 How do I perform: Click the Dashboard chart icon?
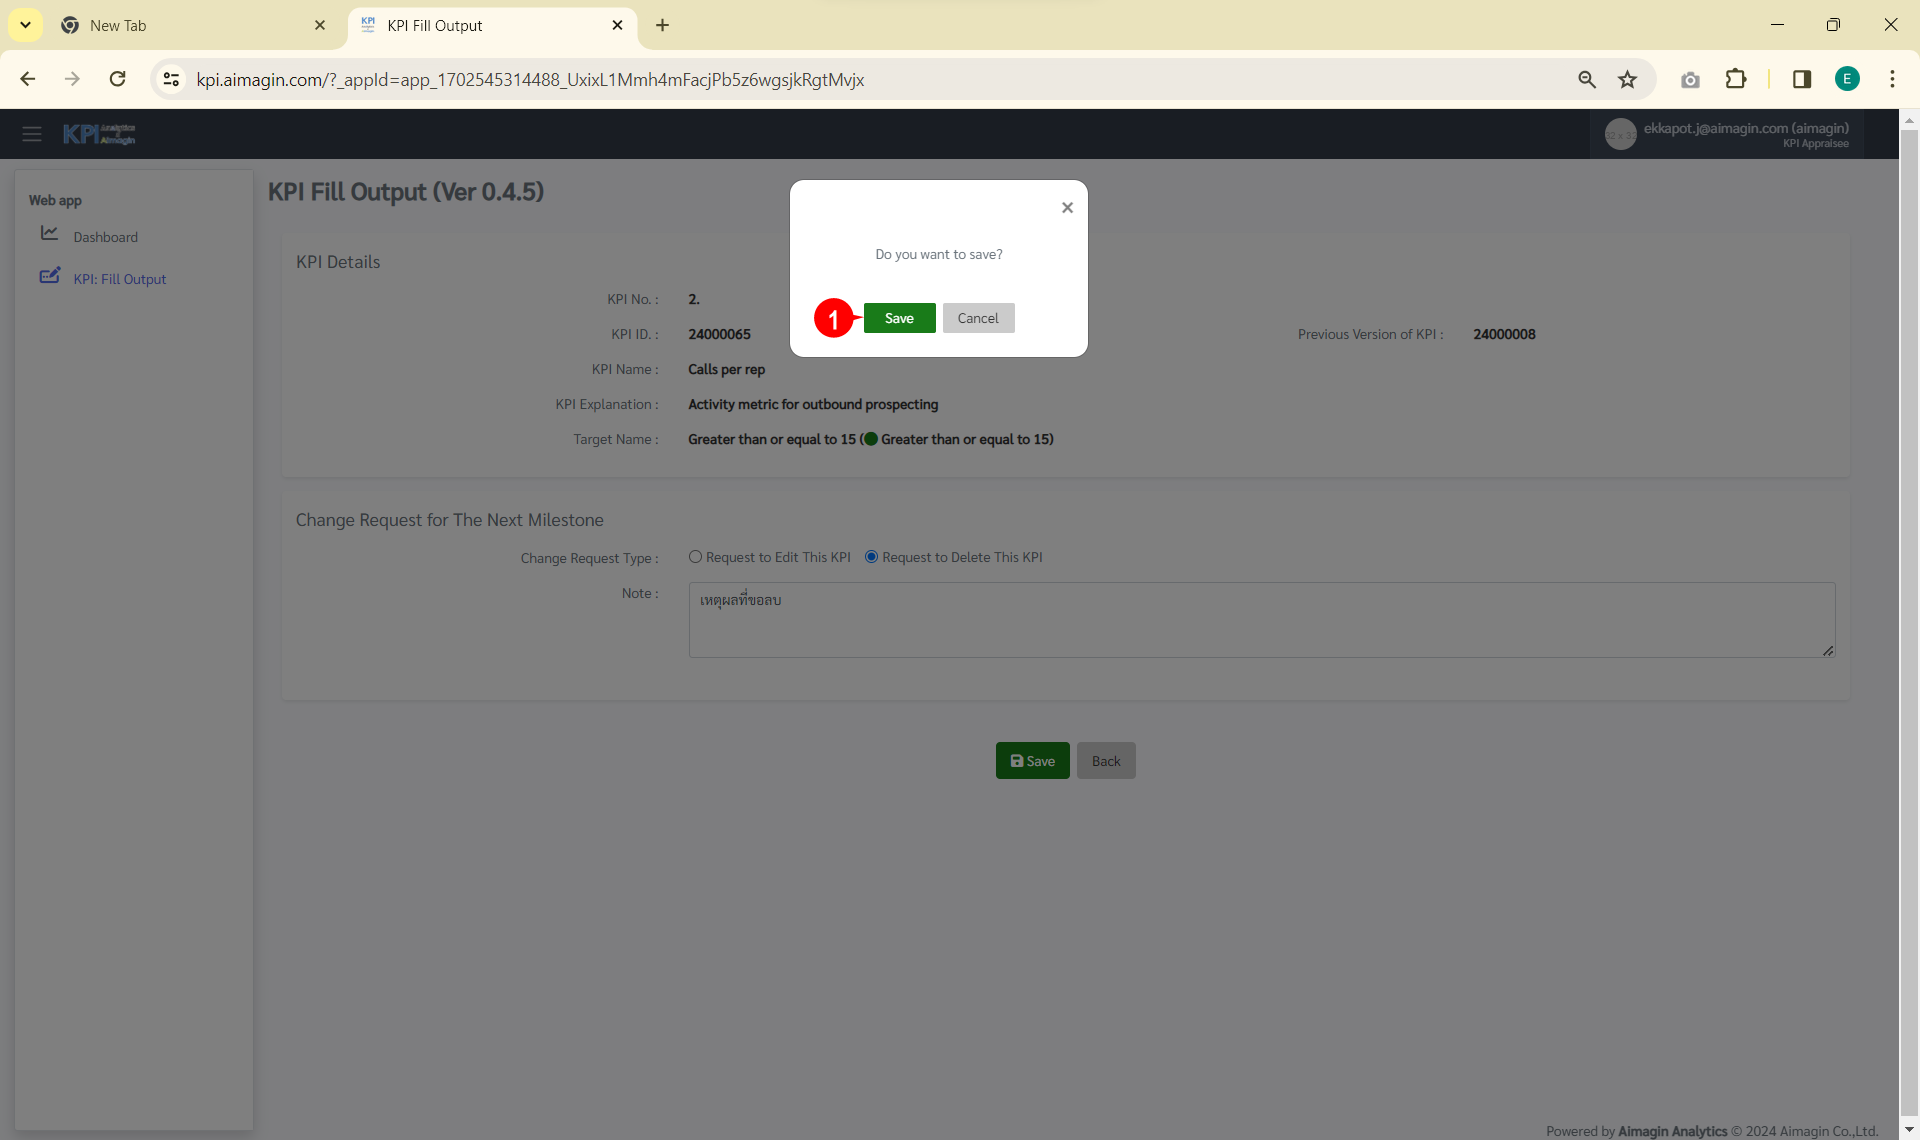click(49, 233)
